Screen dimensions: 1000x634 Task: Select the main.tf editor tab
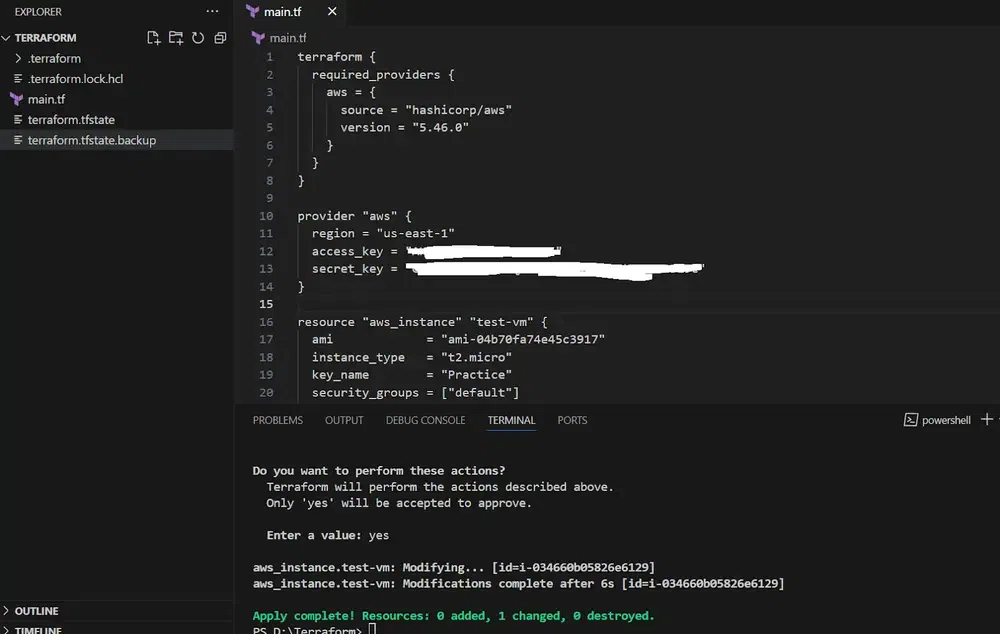[290, 12]
